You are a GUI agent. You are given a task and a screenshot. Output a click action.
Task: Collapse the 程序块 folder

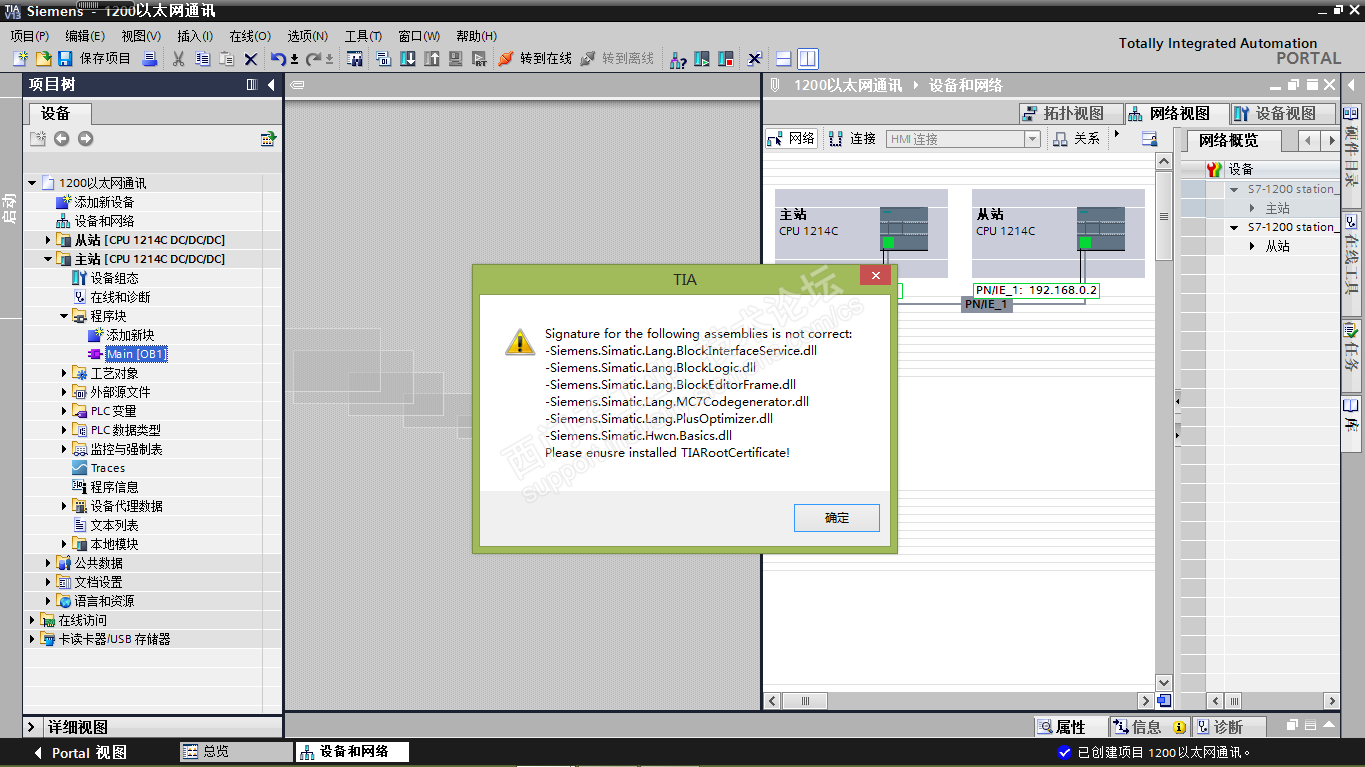64,316
